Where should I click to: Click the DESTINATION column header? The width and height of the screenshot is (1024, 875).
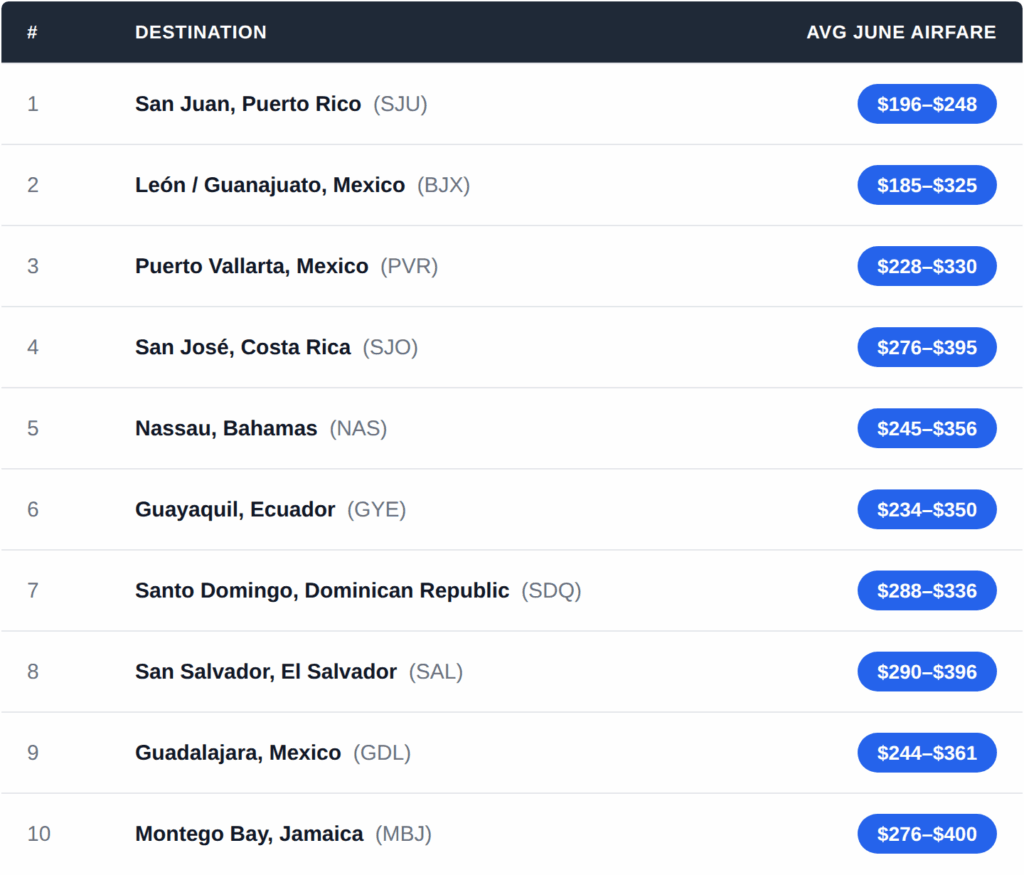coord(201,32)
